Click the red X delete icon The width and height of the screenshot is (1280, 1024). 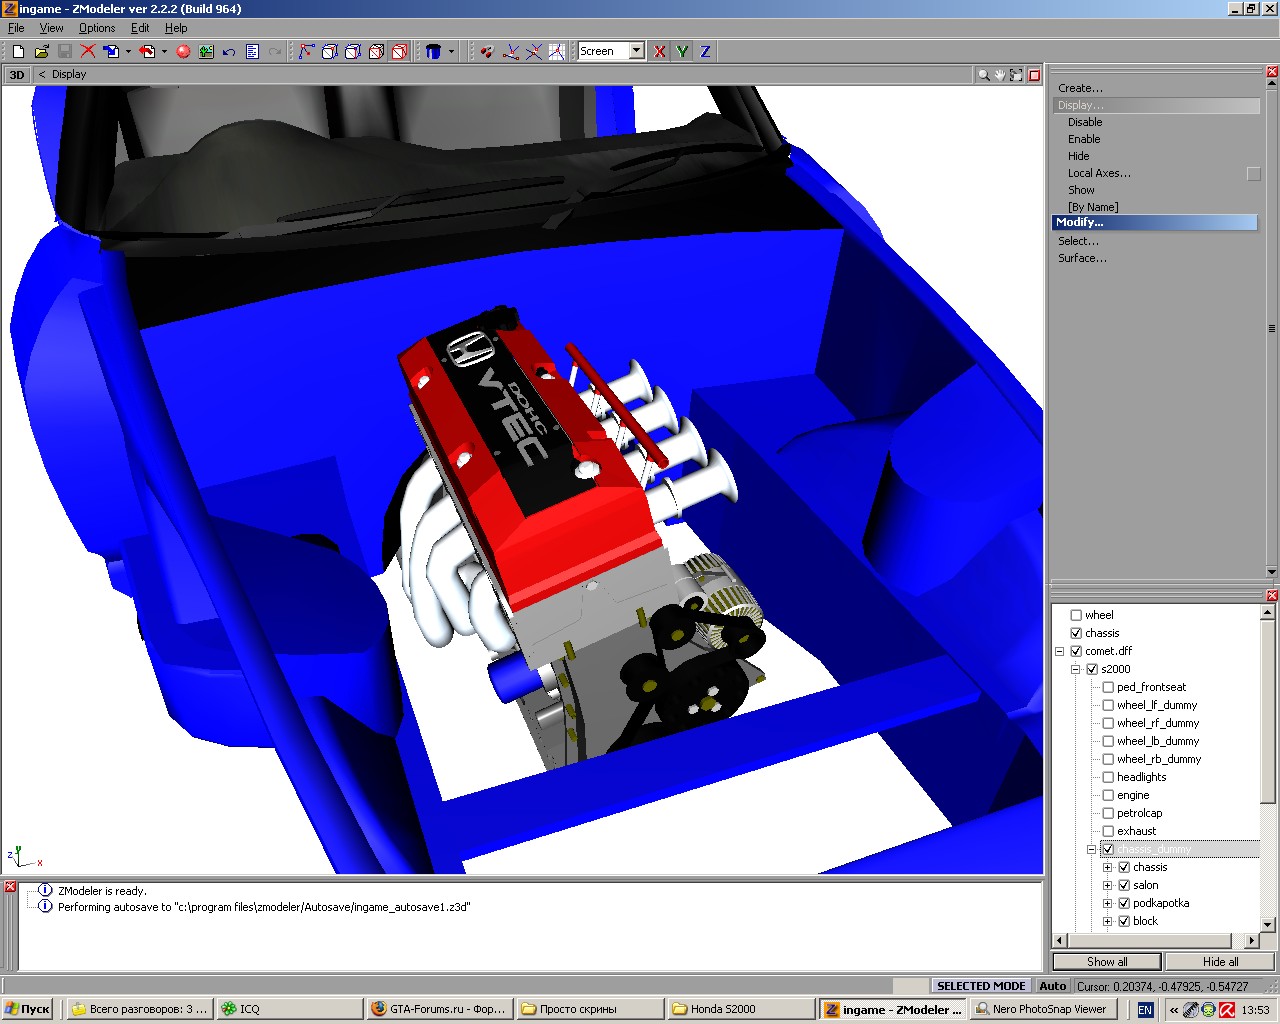[88, 51]
